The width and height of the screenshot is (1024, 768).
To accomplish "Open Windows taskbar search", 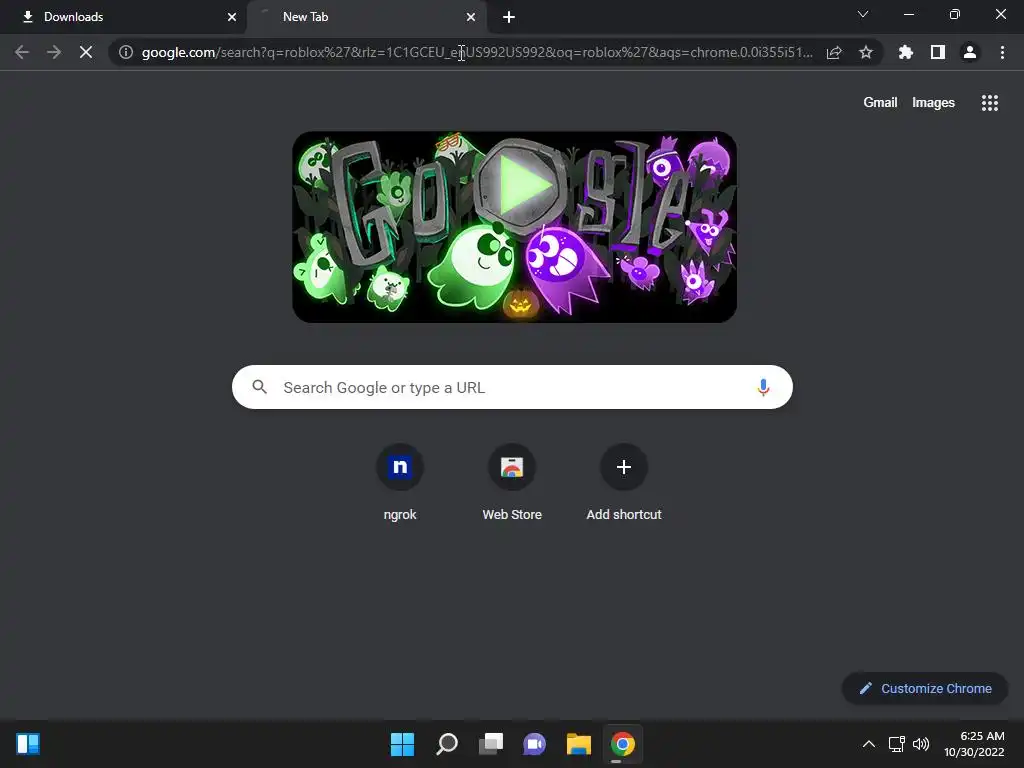I will point(447,744).
